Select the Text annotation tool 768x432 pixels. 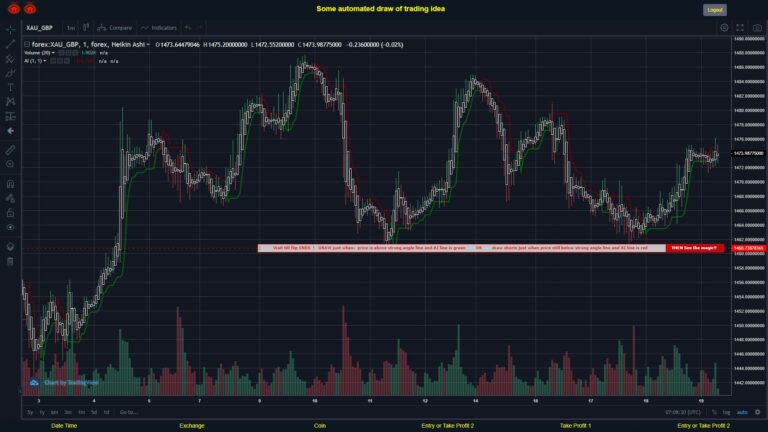coord(10,88)
